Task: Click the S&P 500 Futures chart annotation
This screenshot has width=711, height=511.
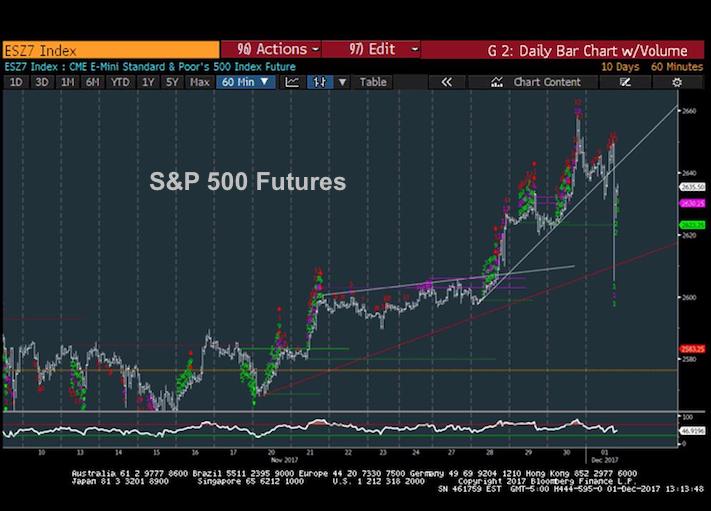Action: pos(248,181)
